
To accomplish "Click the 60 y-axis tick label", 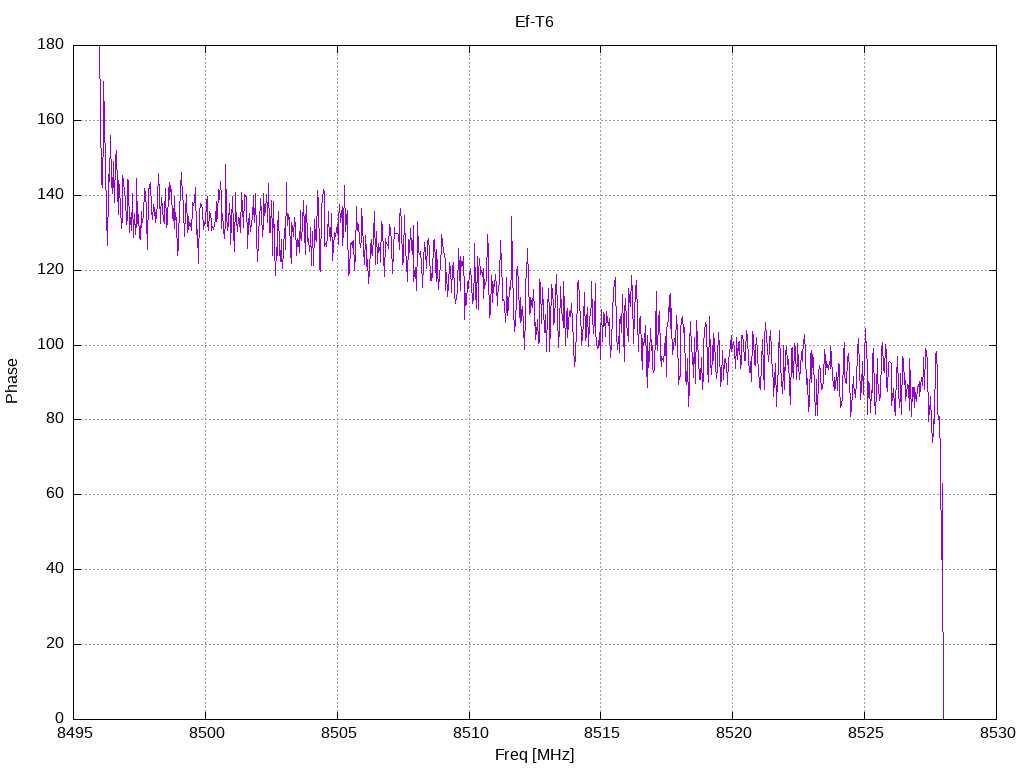I will [55, 494].
